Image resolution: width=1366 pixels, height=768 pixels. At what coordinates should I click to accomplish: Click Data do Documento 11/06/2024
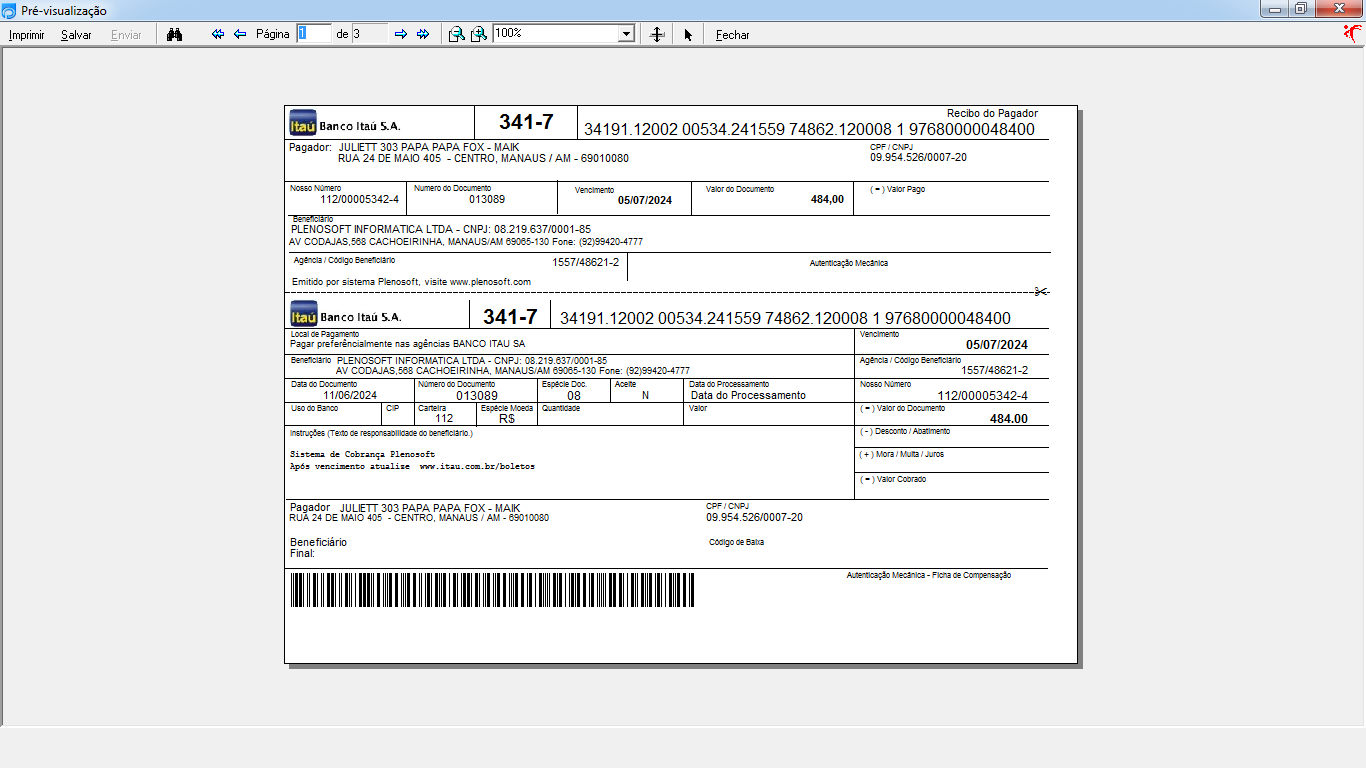point(350,395)
